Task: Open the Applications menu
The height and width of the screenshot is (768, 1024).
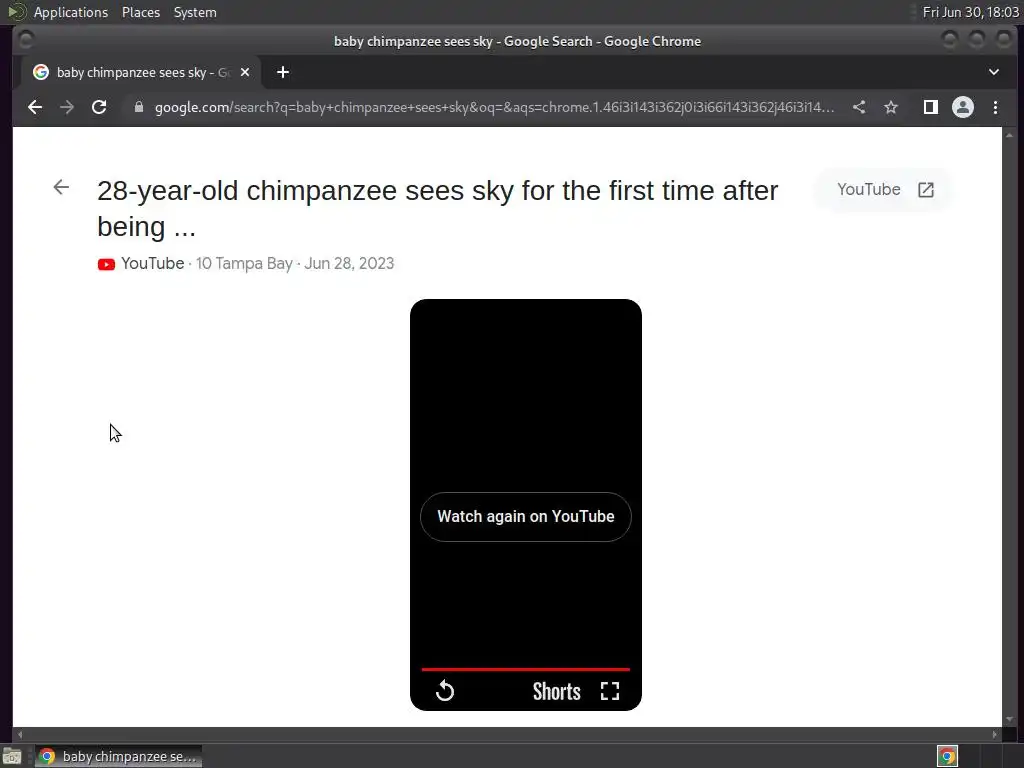Action: click(71, 12)
